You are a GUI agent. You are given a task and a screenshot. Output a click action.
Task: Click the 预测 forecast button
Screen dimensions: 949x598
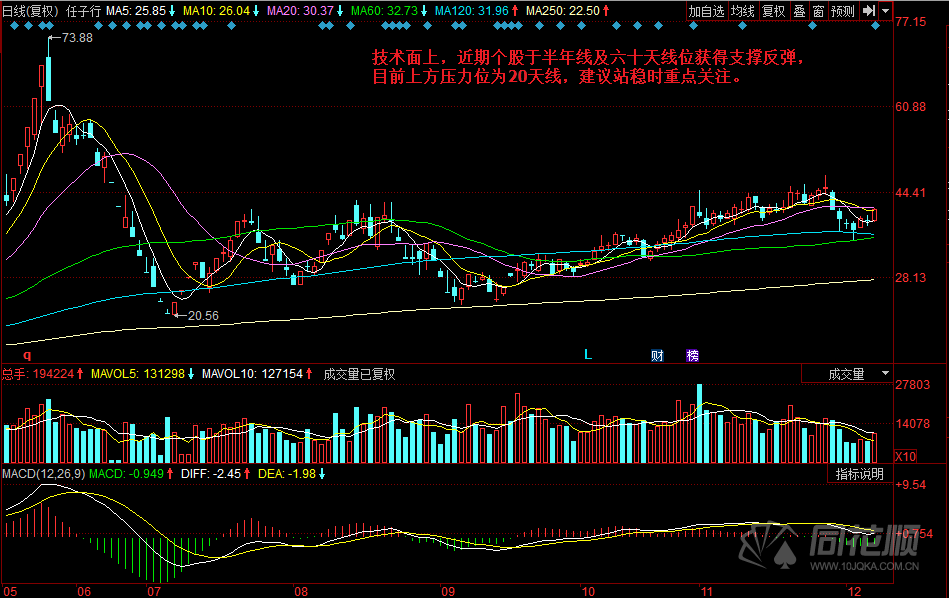coord(843,11)
